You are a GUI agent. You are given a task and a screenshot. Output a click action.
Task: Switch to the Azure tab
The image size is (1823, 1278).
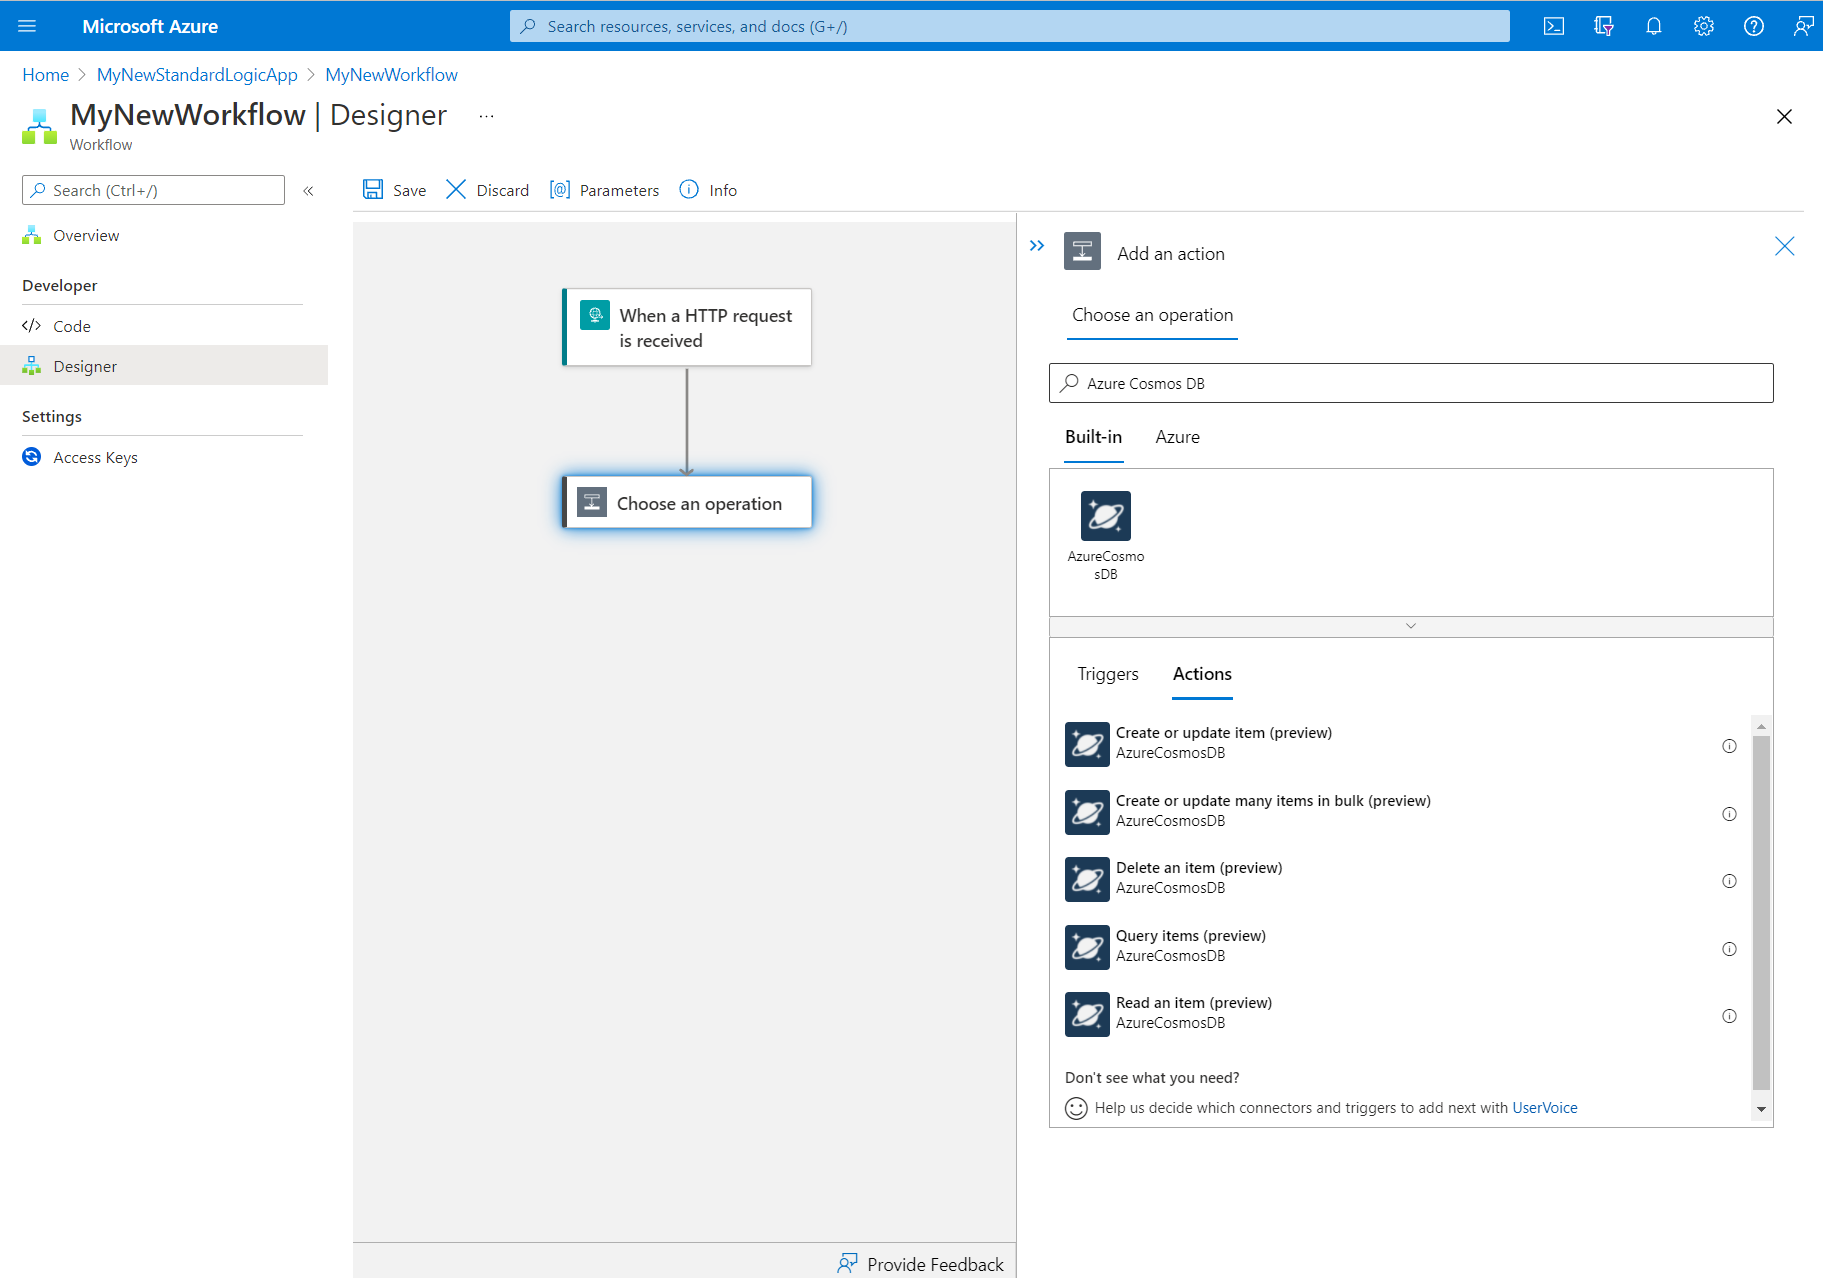(1177, 437)
